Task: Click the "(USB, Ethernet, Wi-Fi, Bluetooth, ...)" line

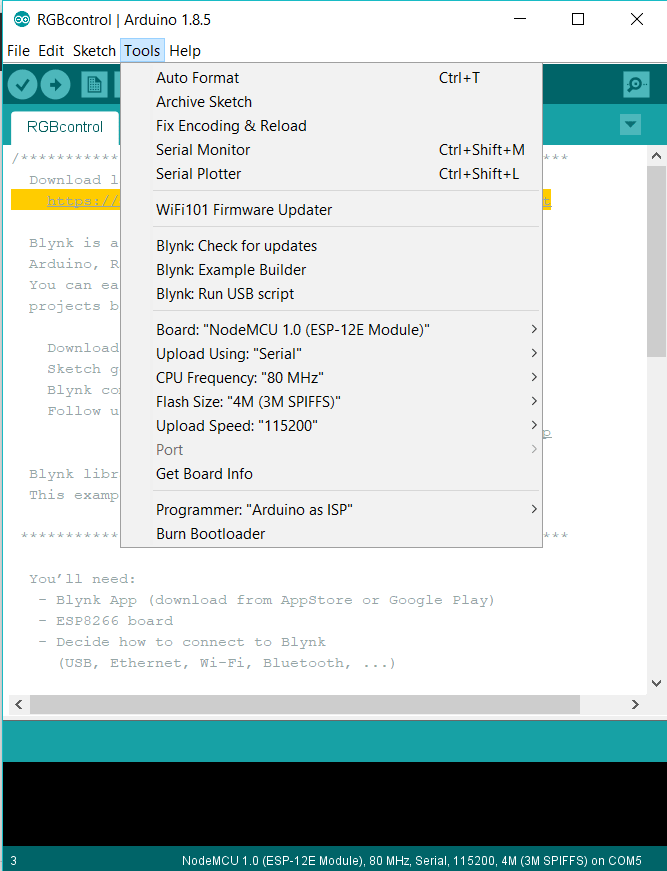Action: click(227, 663)
